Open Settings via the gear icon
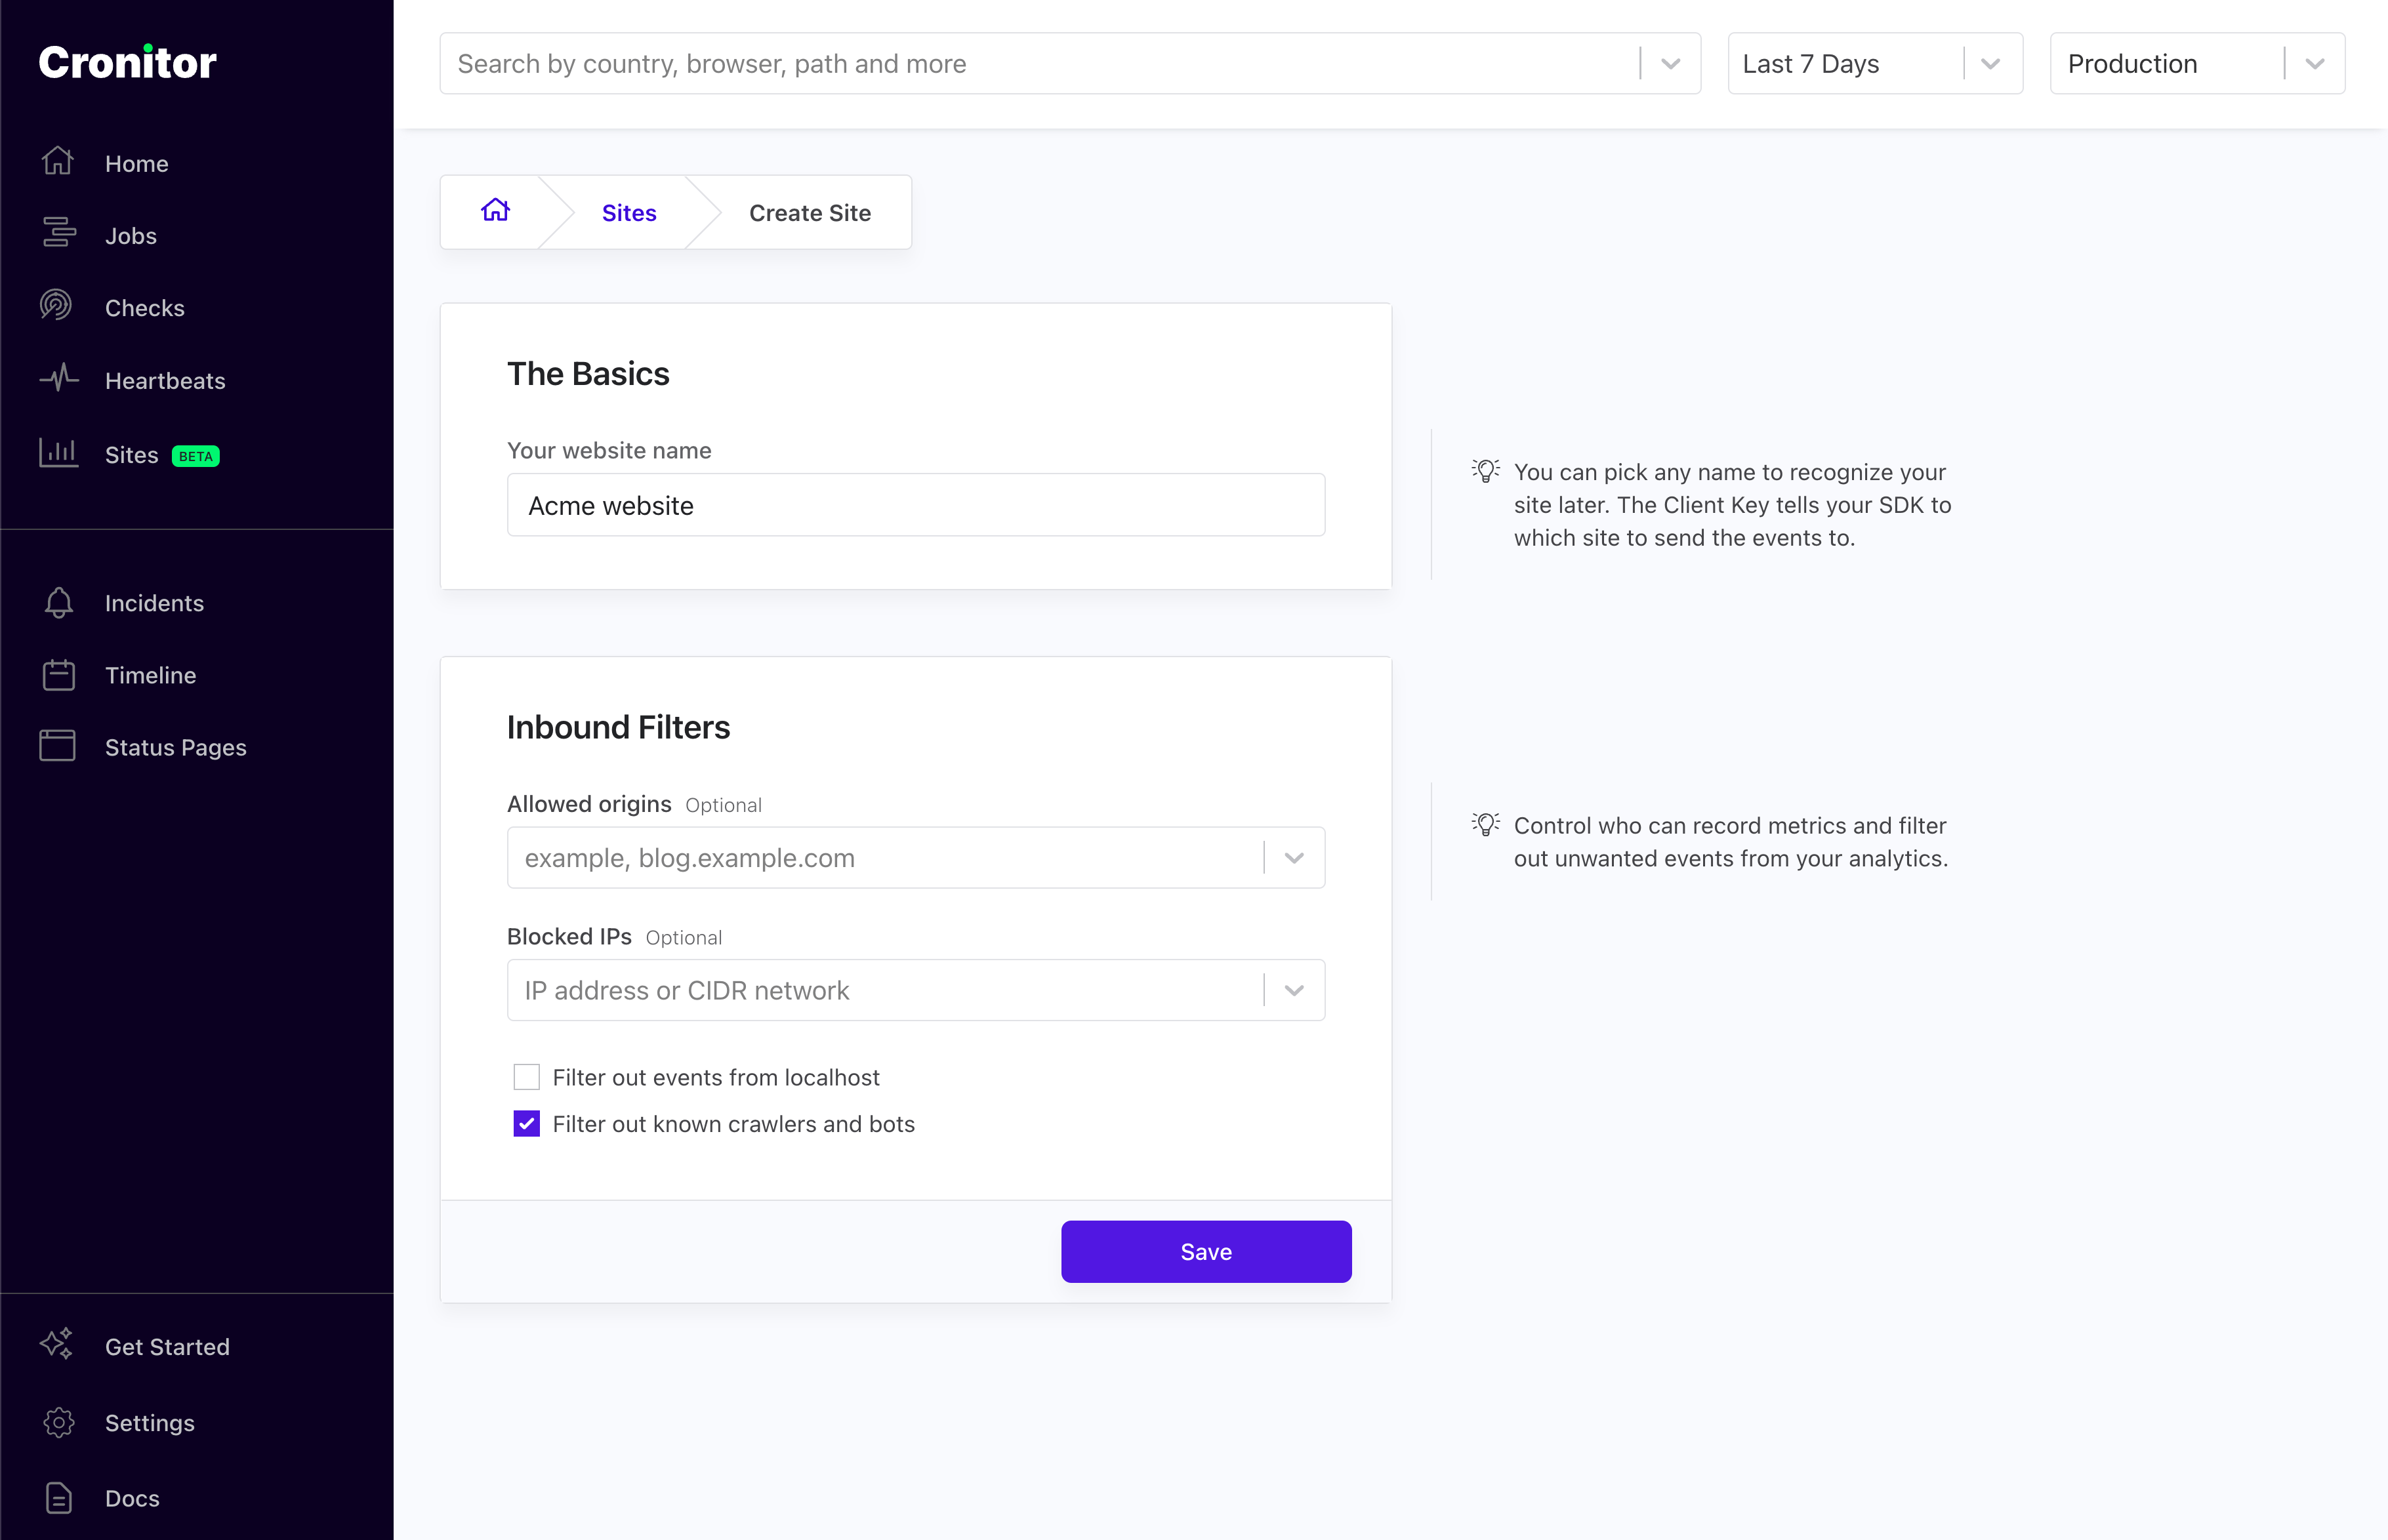Image resolution: width=2388 pixels, height=1540 pixels. point(58,1422)
